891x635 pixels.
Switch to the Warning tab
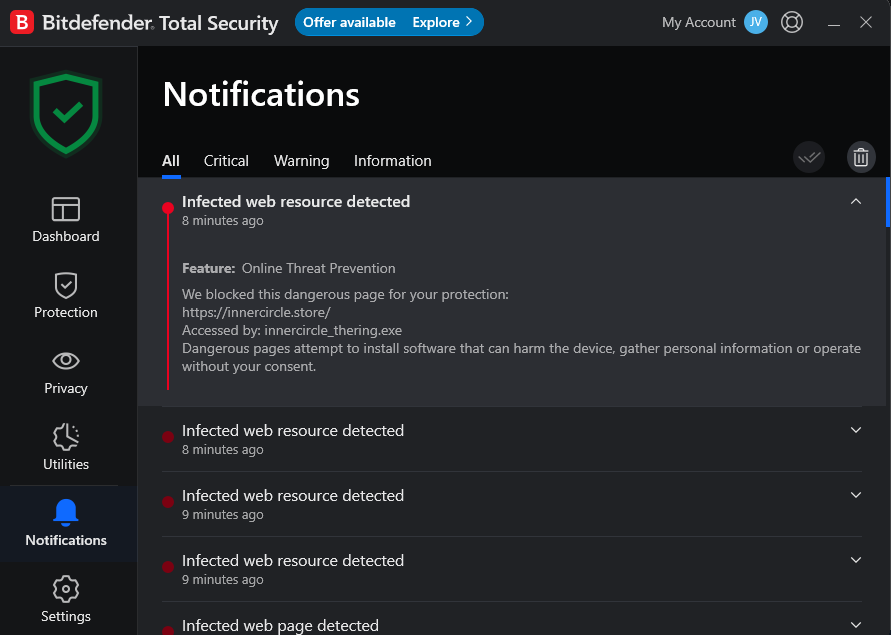coord(301,161)
